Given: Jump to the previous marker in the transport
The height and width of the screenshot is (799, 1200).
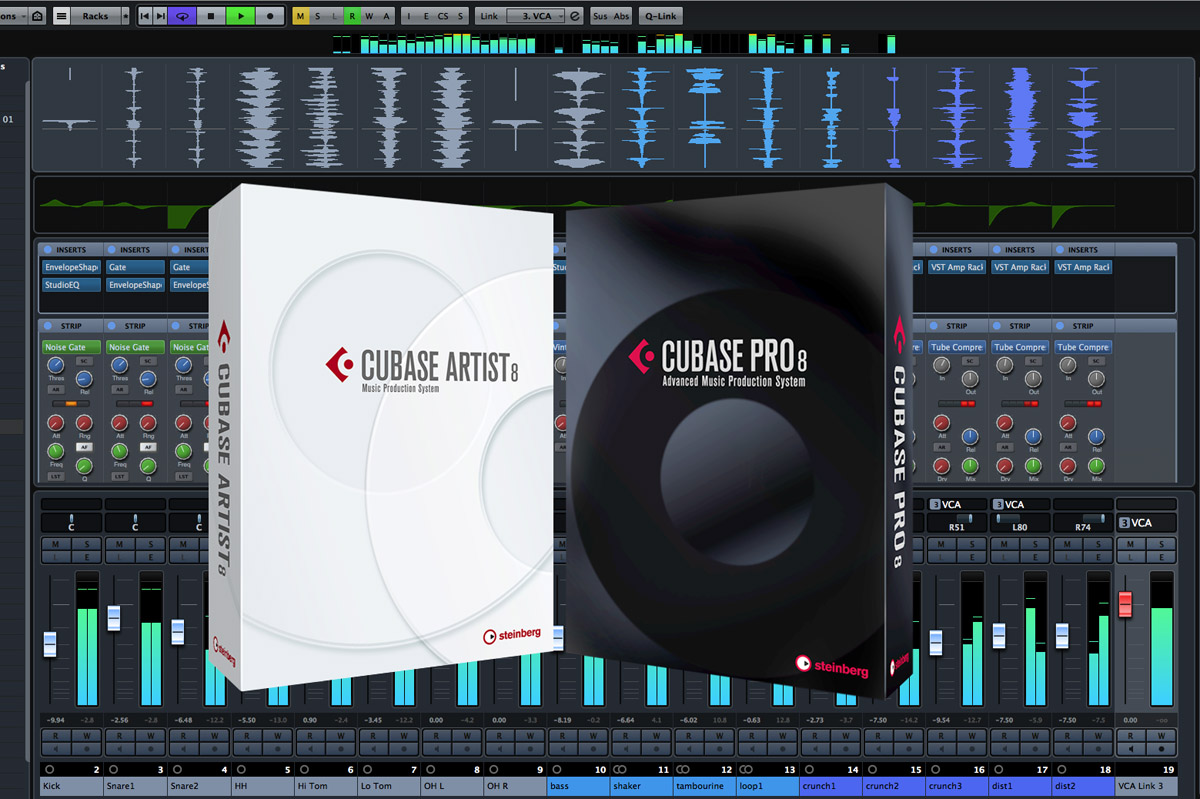Looking at the screenshot, I should [x=146, y=16].
